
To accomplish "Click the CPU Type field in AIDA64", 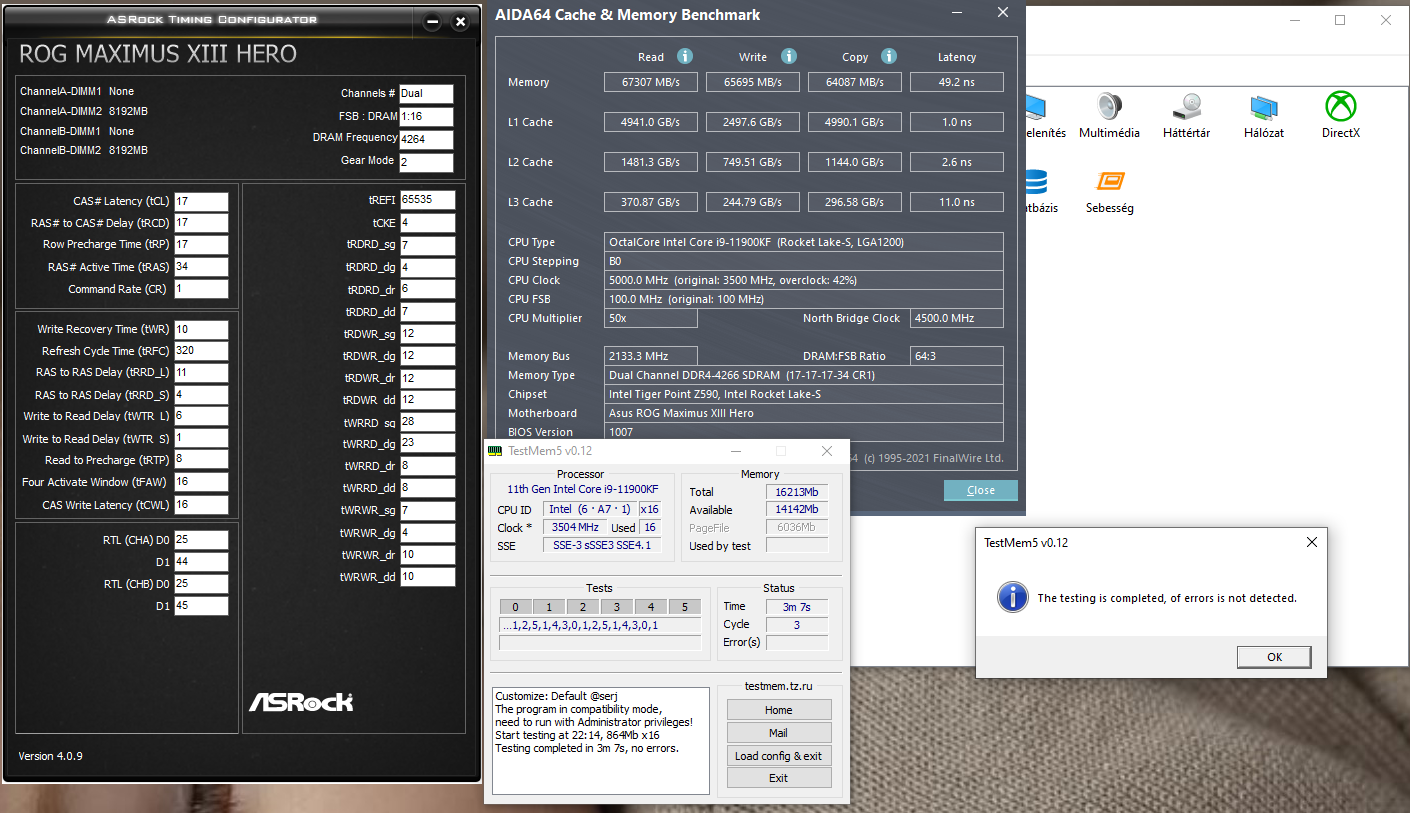I will 805,242.
